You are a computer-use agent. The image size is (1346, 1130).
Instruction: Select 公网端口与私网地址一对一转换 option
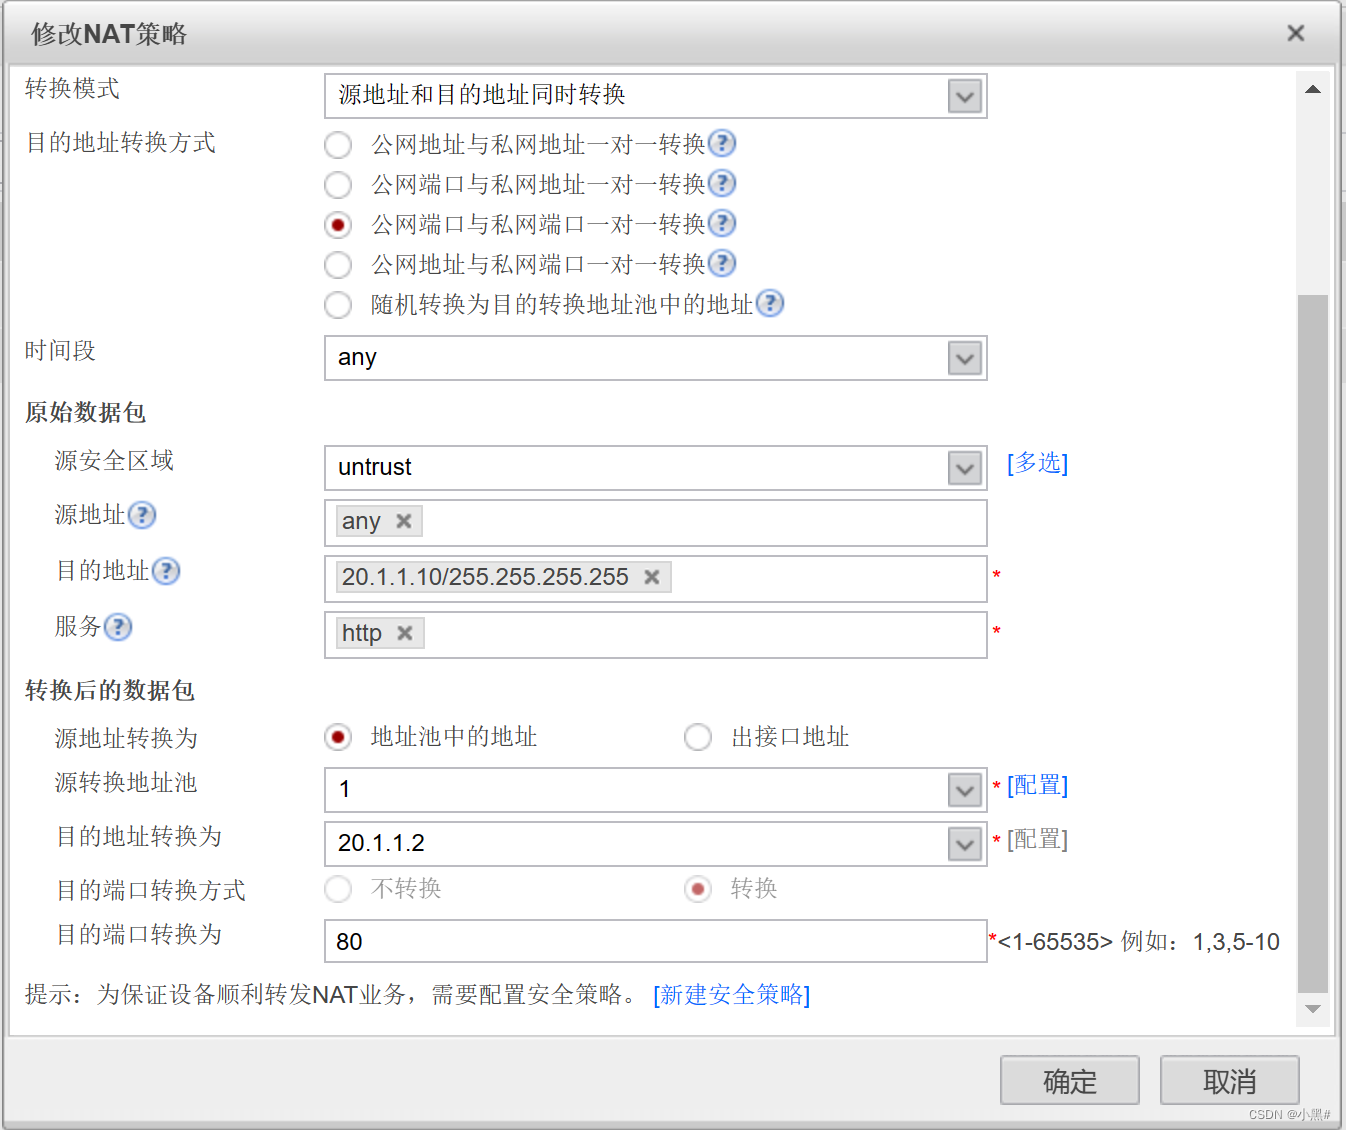click(338, 184)
